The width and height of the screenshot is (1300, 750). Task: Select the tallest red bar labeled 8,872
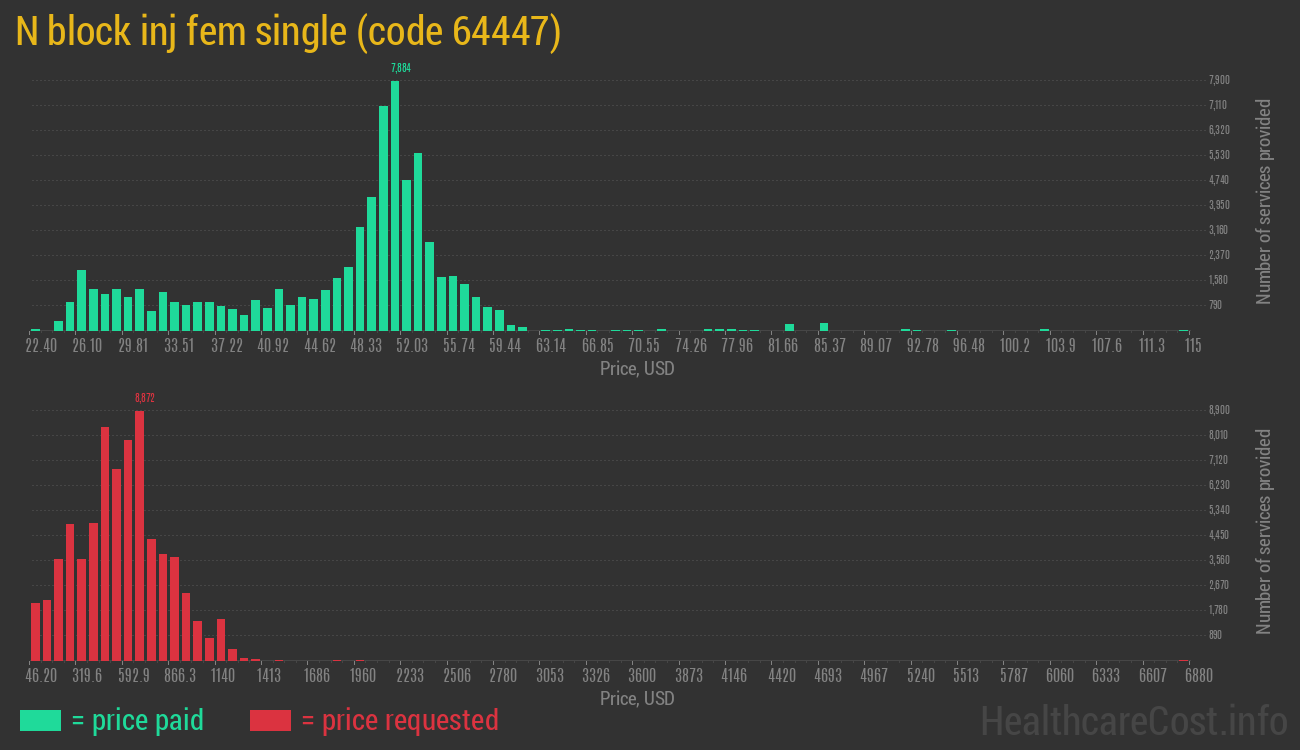tap(139, 535)
